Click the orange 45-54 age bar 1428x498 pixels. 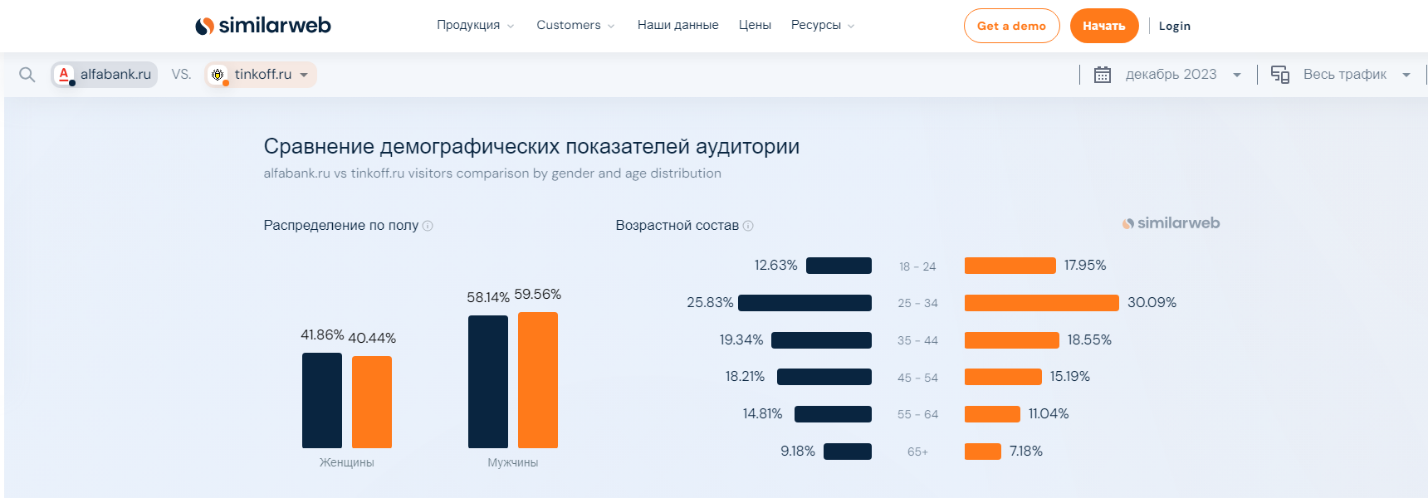tap(1004, 377)
